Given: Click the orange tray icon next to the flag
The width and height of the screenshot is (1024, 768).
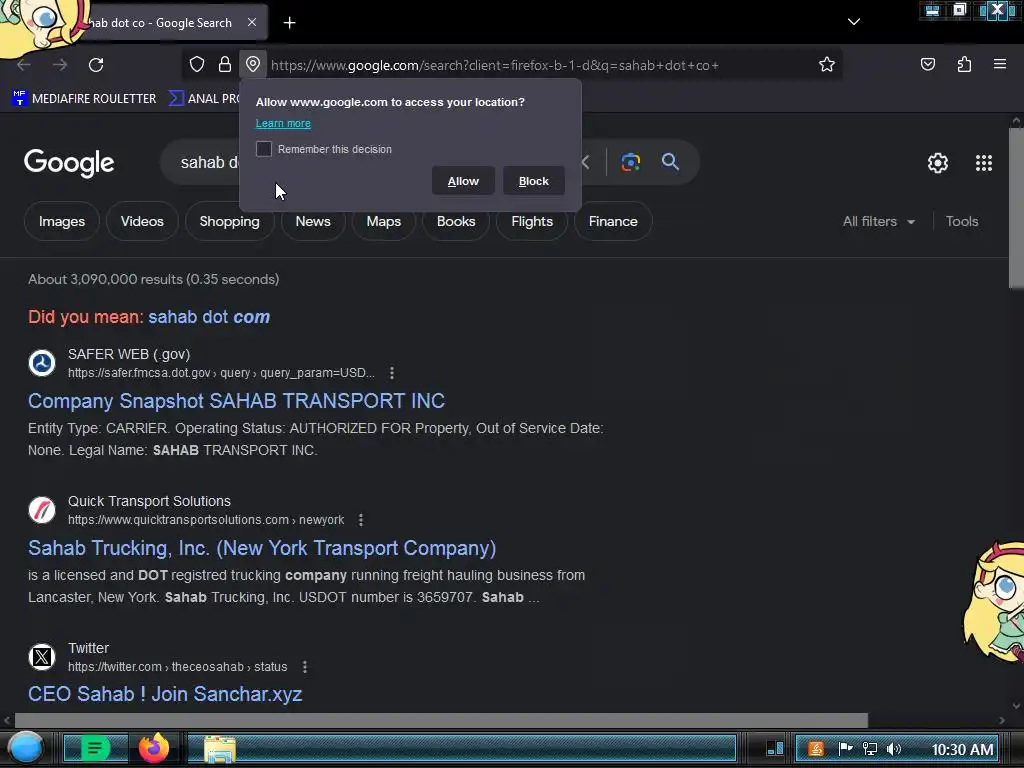Looking at the screenshot, I should pos(816,749).
